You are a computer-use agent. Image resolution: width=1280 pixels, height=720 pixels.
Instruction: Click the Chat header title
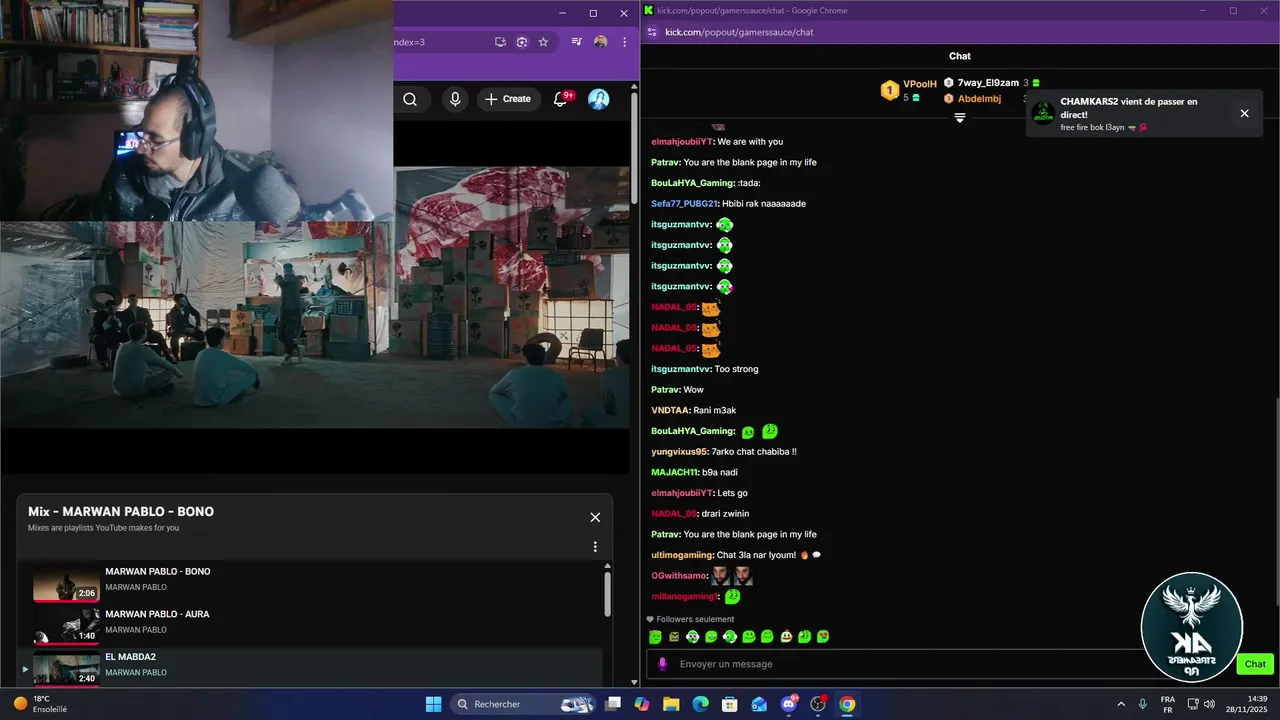point(960,56)
